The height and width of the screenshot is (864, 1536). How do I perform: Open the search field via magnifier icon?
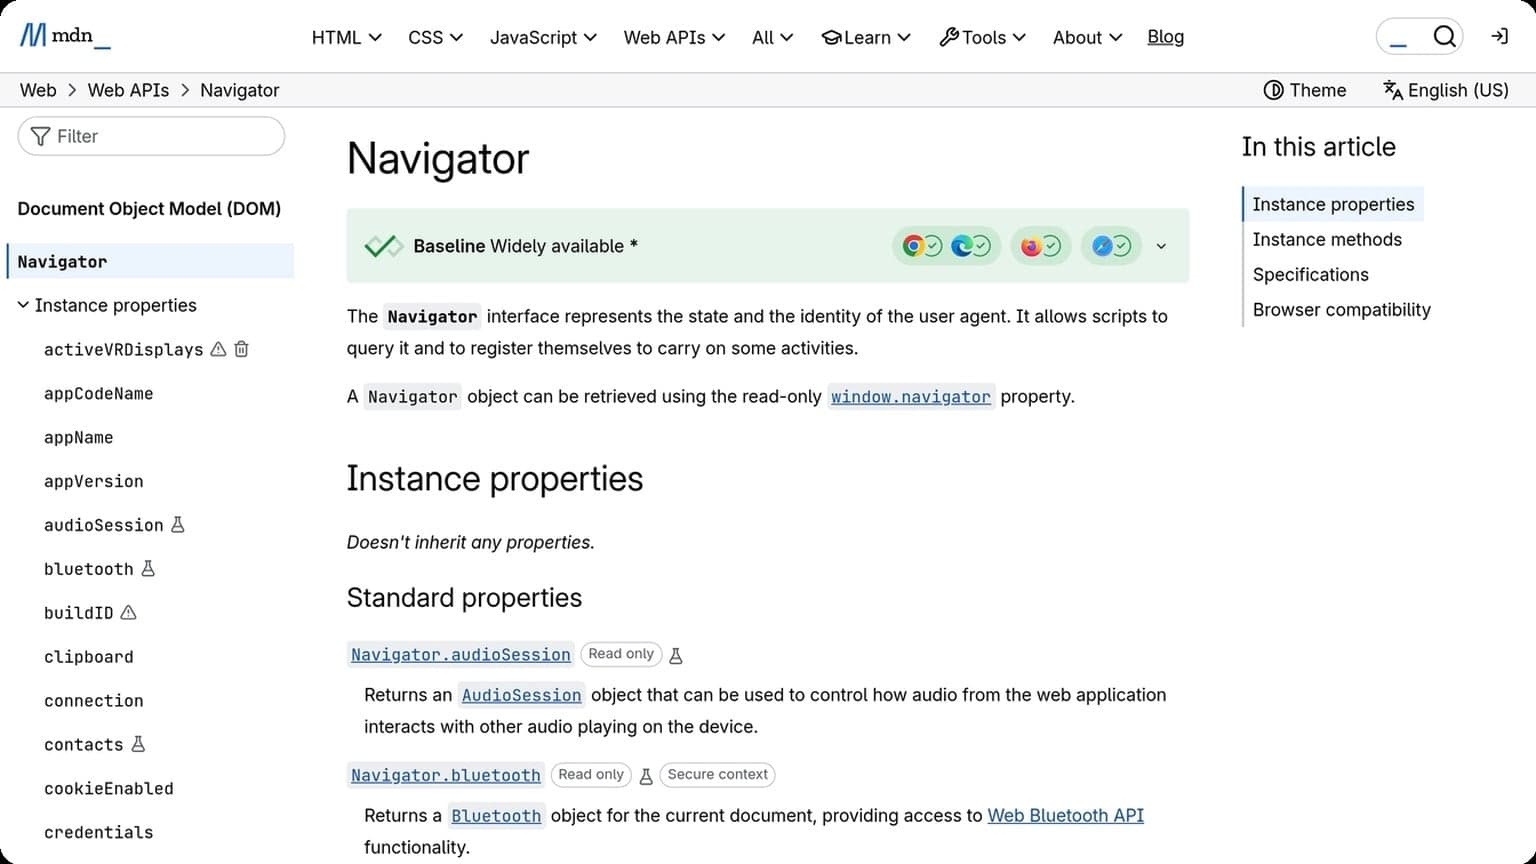click(1444, 35)
